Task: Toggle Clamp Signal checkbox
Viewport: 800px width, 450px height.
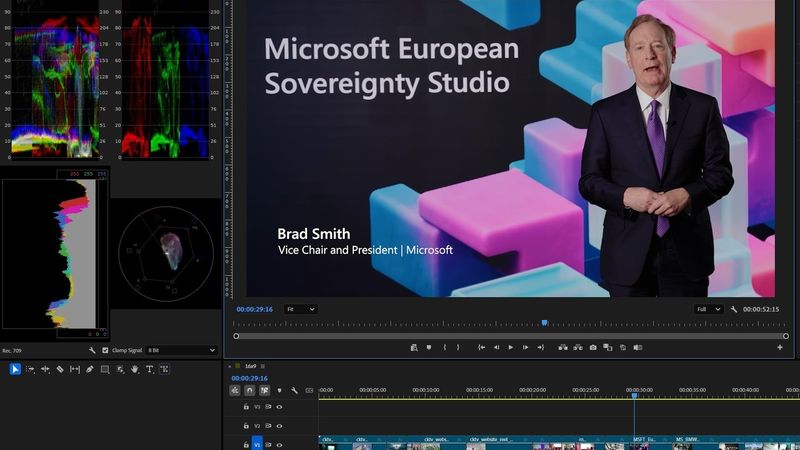Action: [x=105, y=351]
